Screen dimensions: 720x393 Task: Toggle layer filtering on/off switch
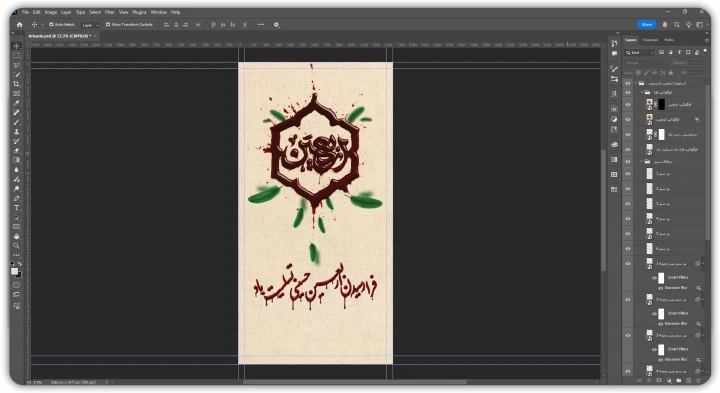coord(705,51)
